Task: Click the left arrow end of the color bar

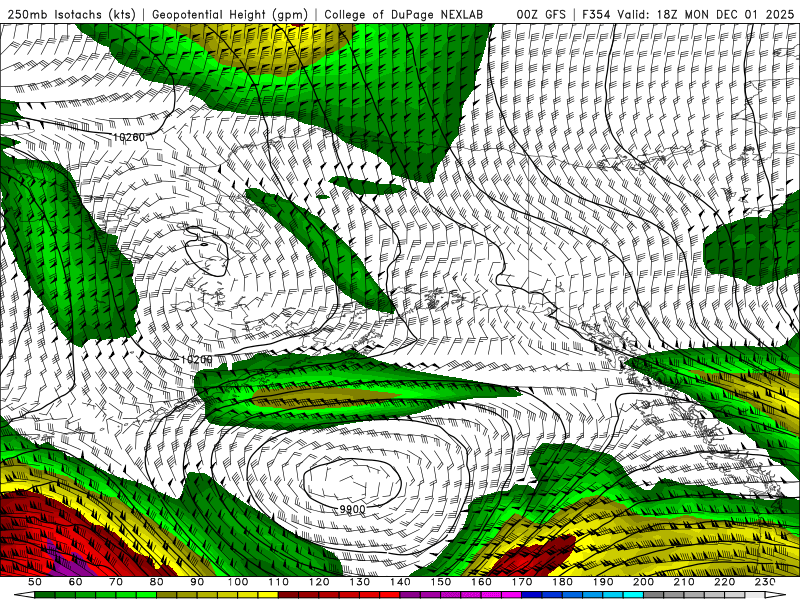Action: pos(24,596)
